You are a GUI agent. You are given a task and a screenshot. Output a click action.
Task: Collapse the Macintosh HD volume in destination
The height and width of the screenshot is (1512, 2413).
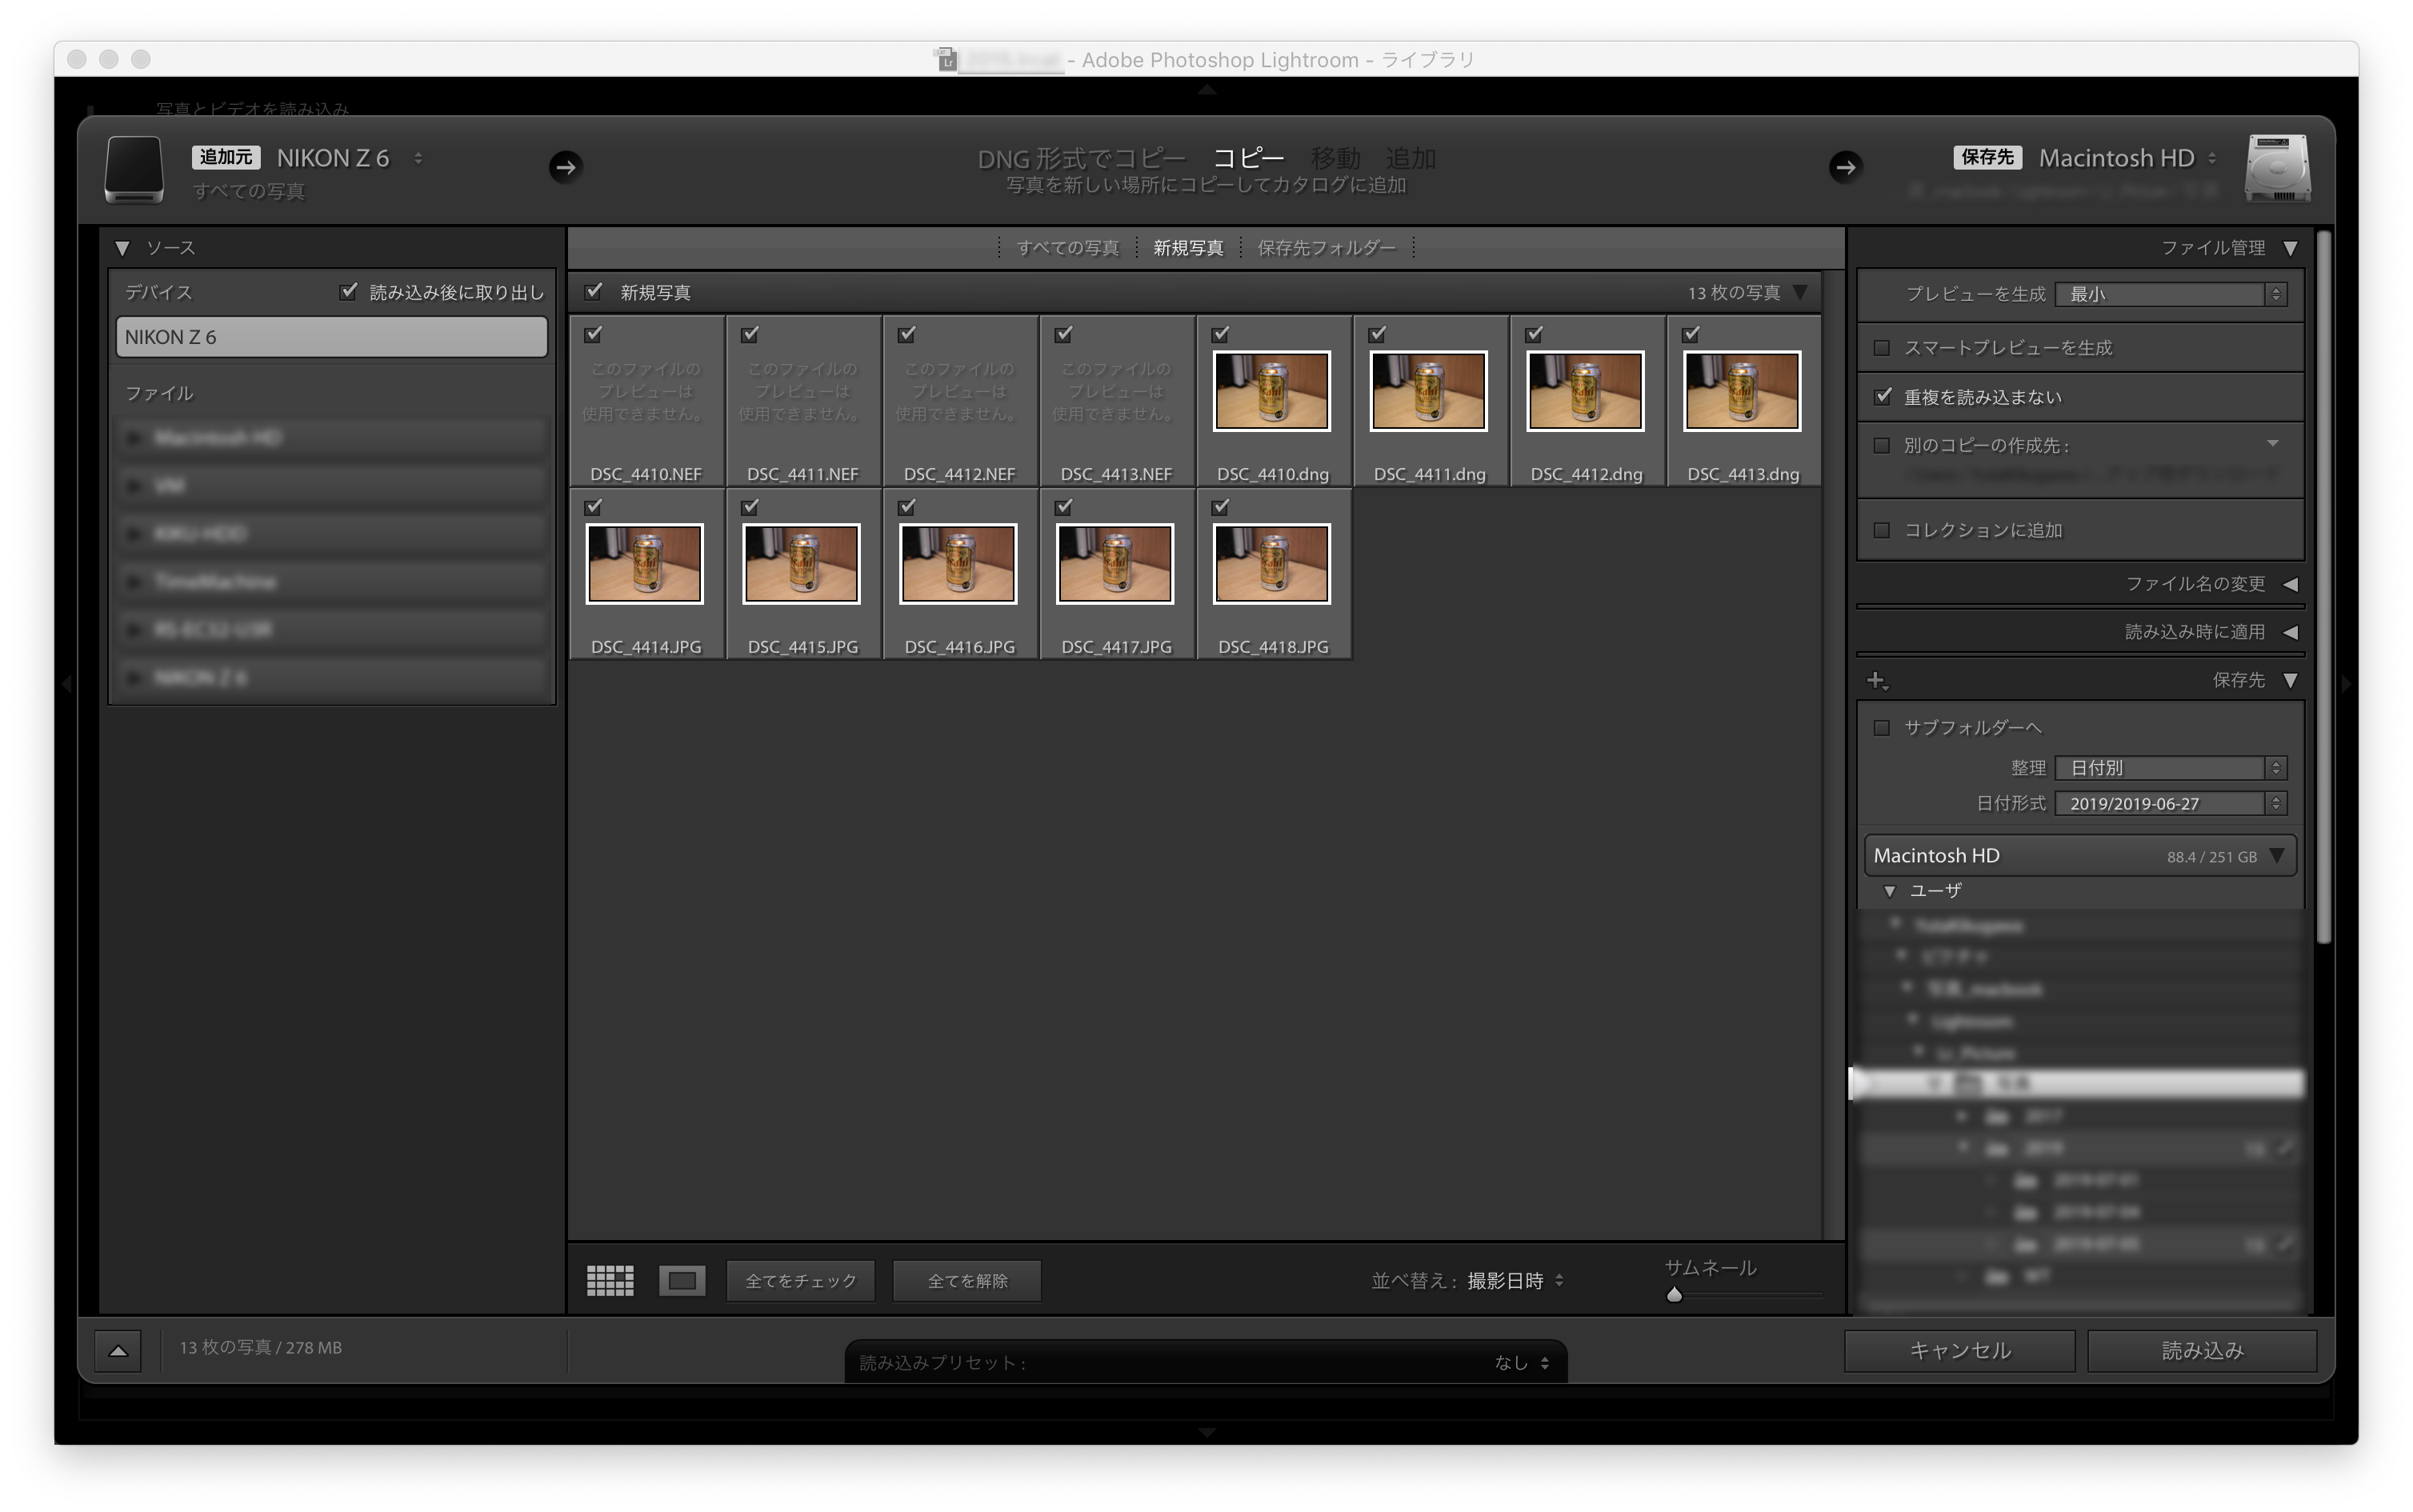2278,856
